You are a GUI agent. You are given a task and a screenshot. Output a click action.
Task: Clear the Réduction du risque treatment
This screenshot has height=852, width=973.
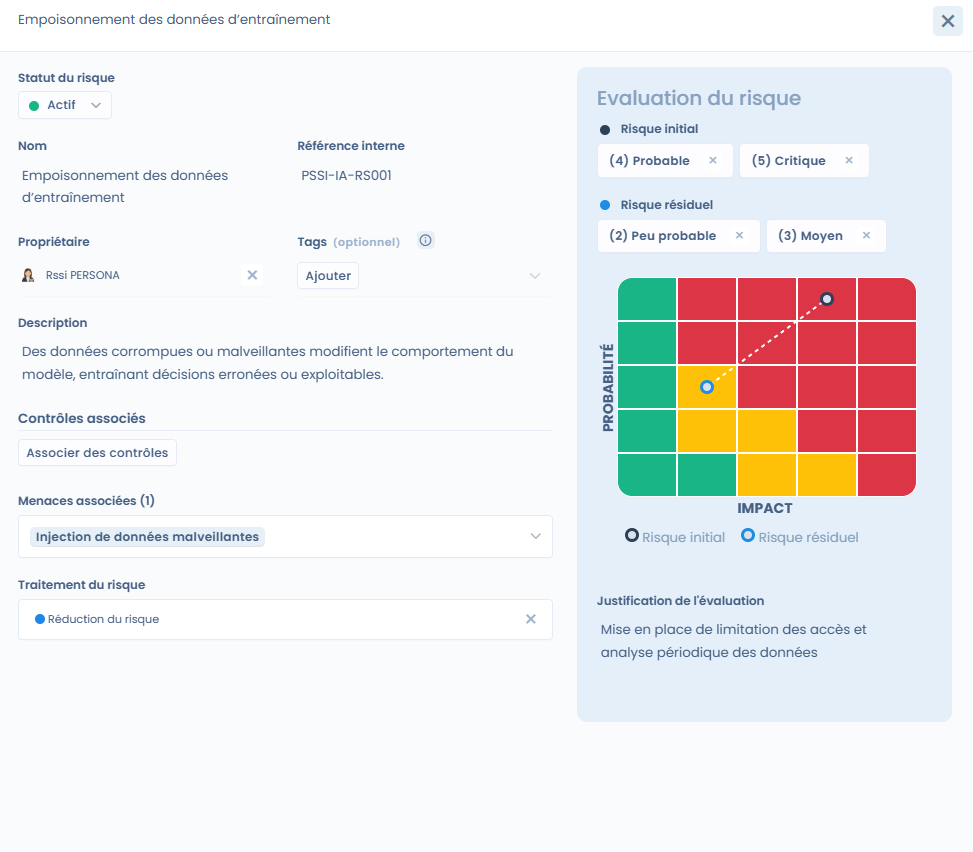point(531,619)
